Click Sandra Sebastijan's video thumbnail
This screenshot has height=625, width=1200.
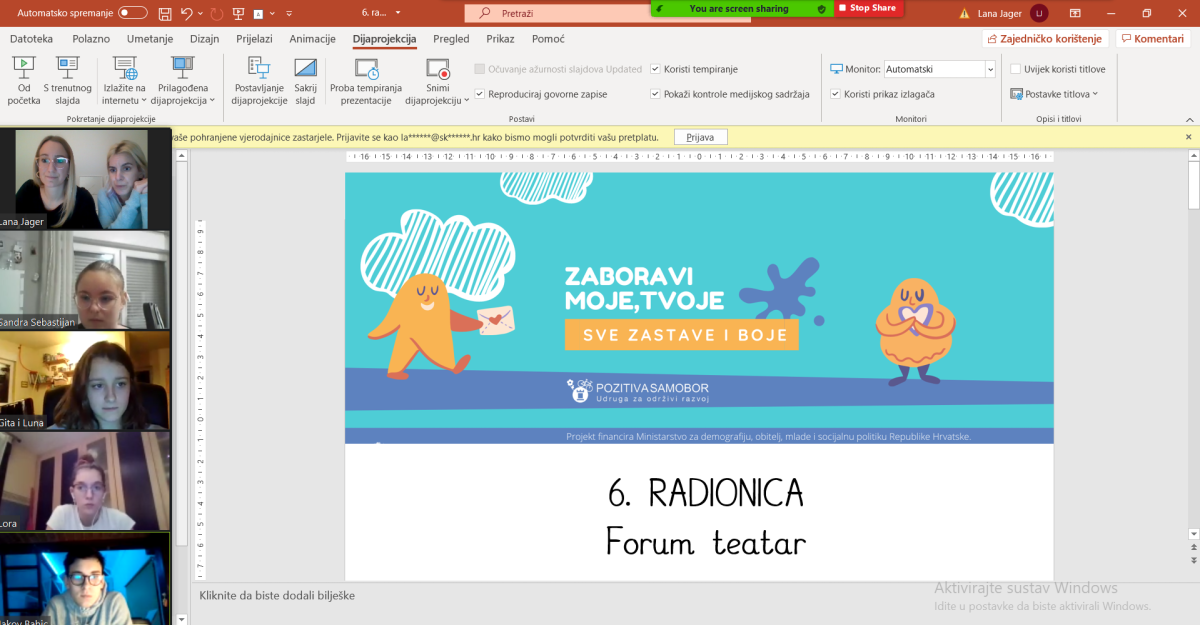pyautogui.click(x=85, y=281)
